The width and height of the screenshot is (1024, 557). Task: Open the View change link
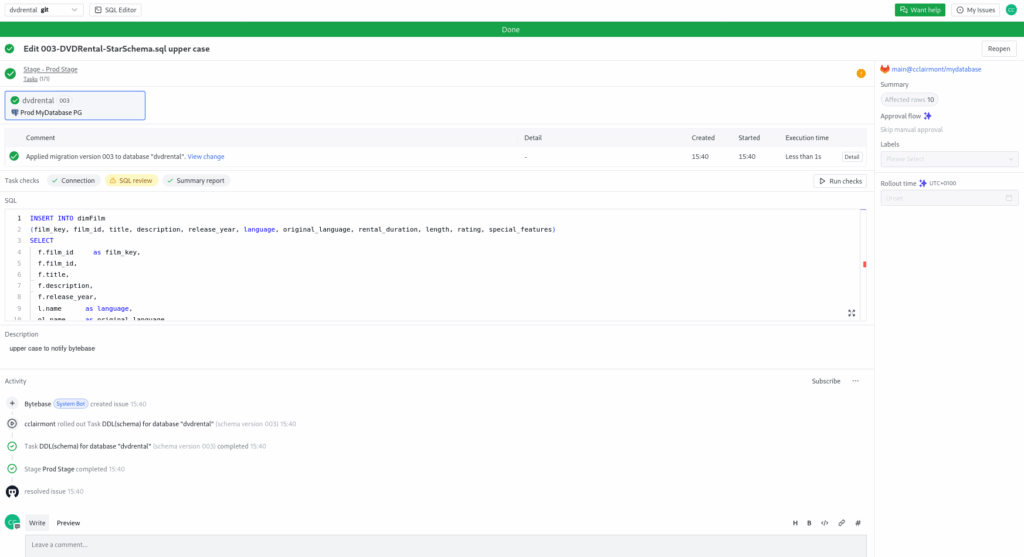point(206,157)
